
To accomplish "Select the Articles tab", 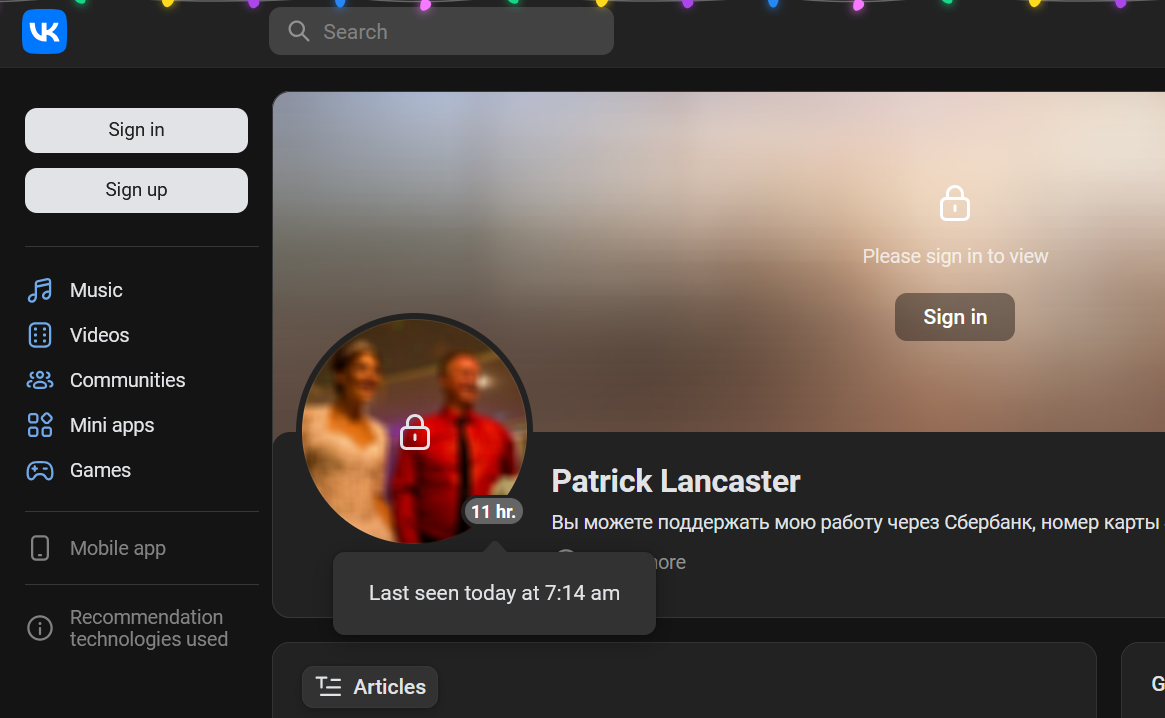I will coord(370,687).
